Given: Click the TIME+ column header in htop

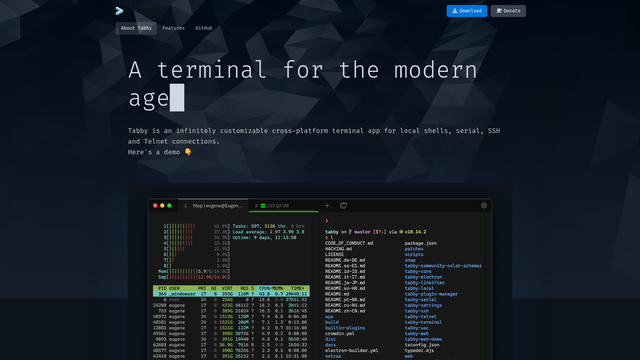Looking at the screenshot, I should 298,288.
